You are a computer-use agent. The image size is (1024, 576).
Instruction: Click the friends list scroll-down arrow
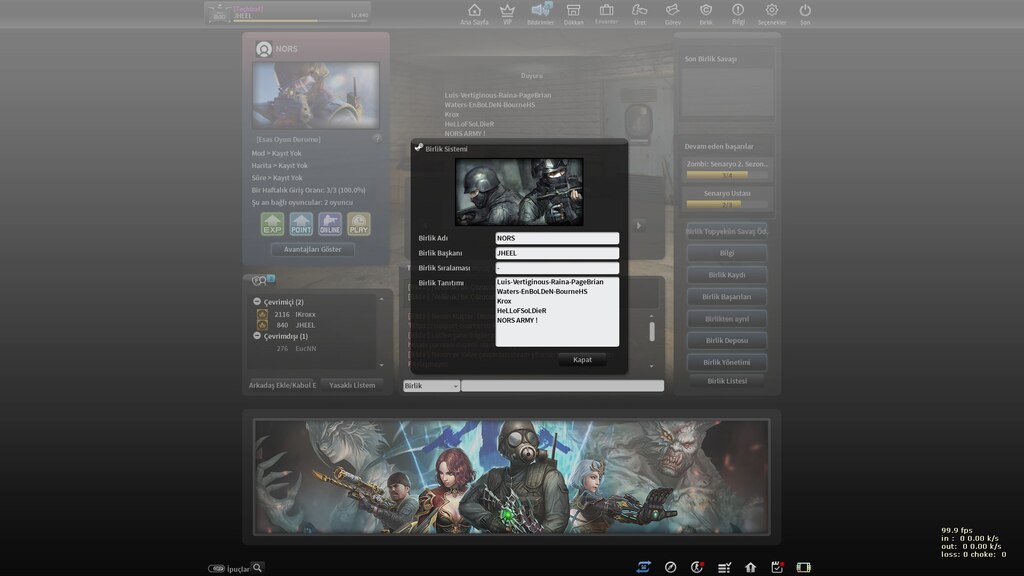[381, 365]
